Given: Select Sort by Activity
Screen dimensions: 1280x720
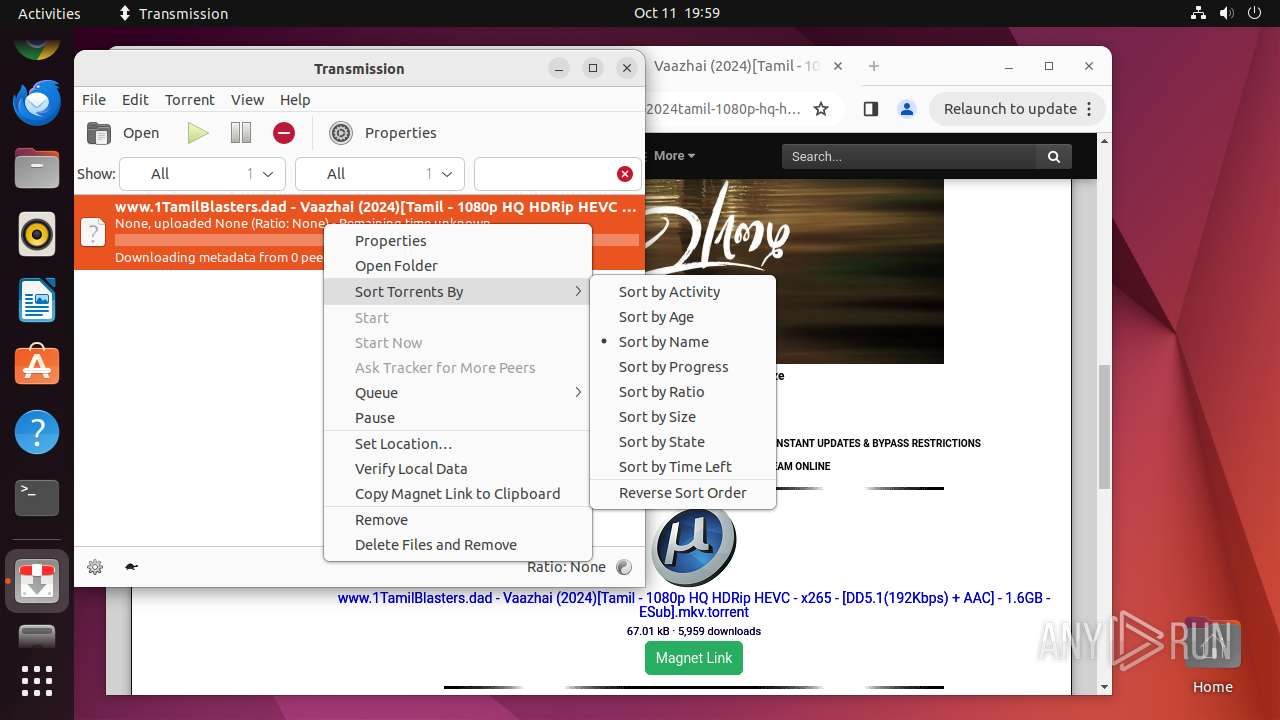Looking at the screenshot, I should click(683, 292).
